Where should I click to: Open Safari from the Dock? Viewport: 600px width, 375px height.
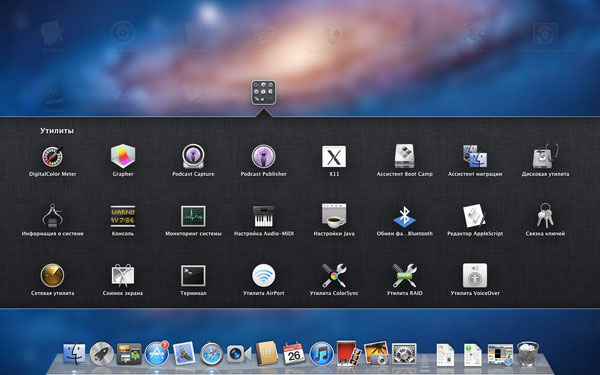tap(212, 354)
